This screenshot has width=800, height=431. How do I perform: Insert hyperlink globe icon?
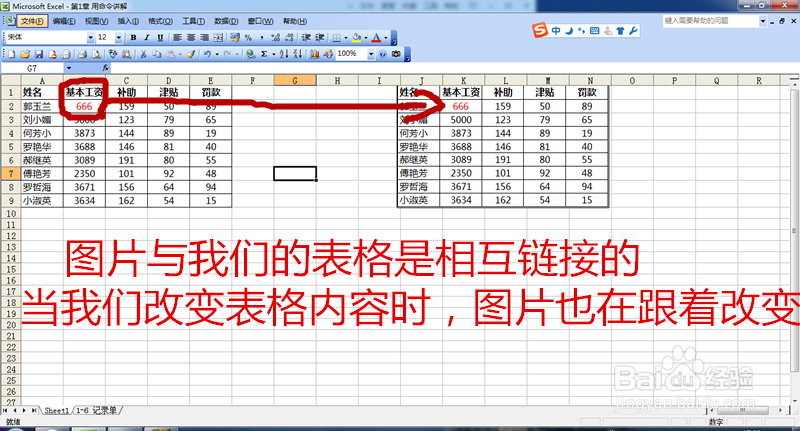tap(251, 54)
